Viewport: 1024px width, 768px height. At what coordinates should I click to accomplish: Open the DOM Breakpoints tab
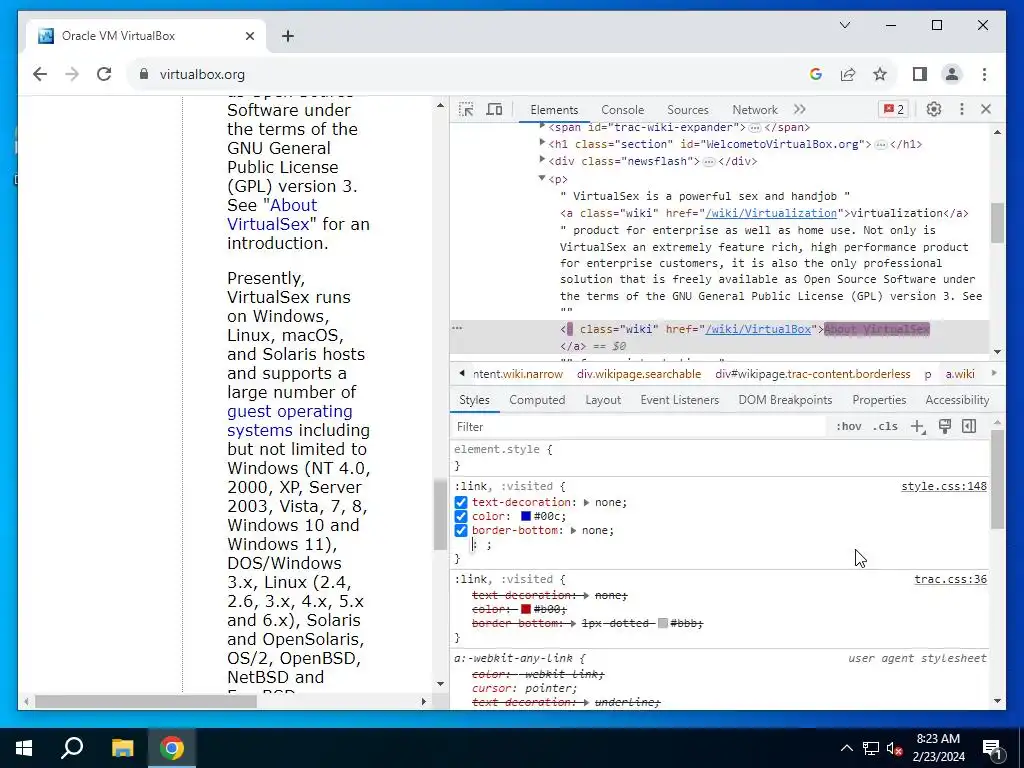(x=785, y=400)
